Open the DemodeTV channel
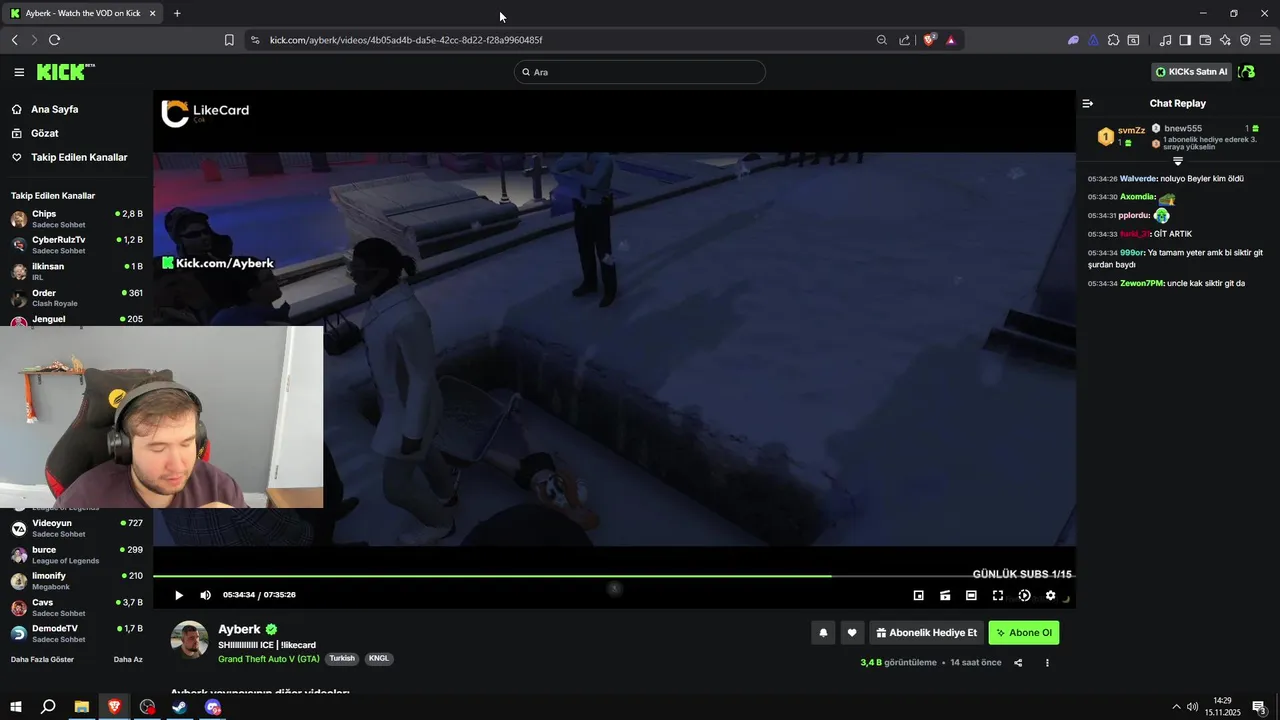 [x=76, y=632]
